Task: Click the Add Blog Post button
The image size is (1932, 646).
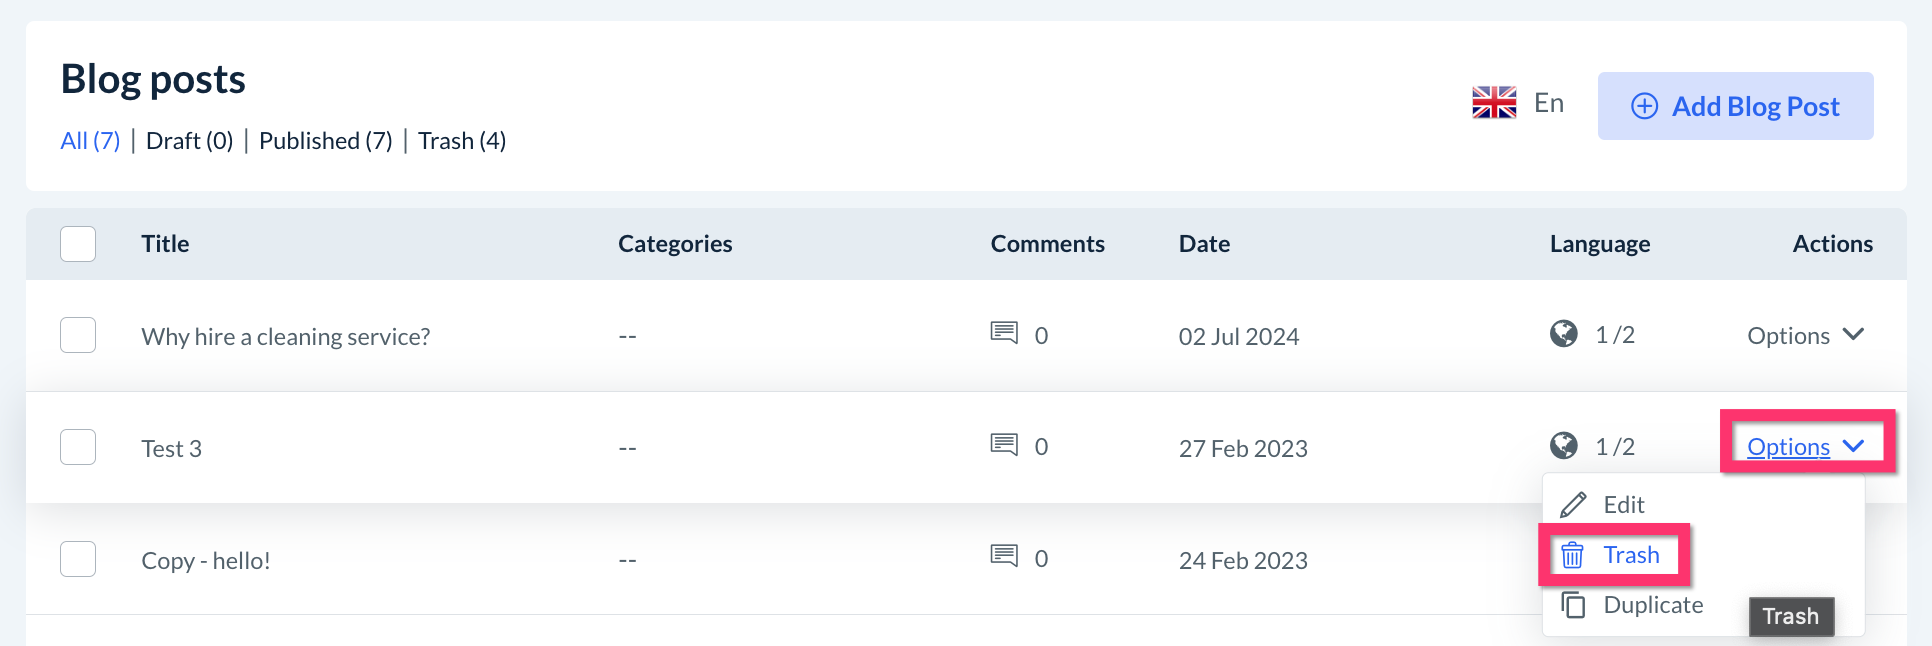Action: pos(1735,106)
